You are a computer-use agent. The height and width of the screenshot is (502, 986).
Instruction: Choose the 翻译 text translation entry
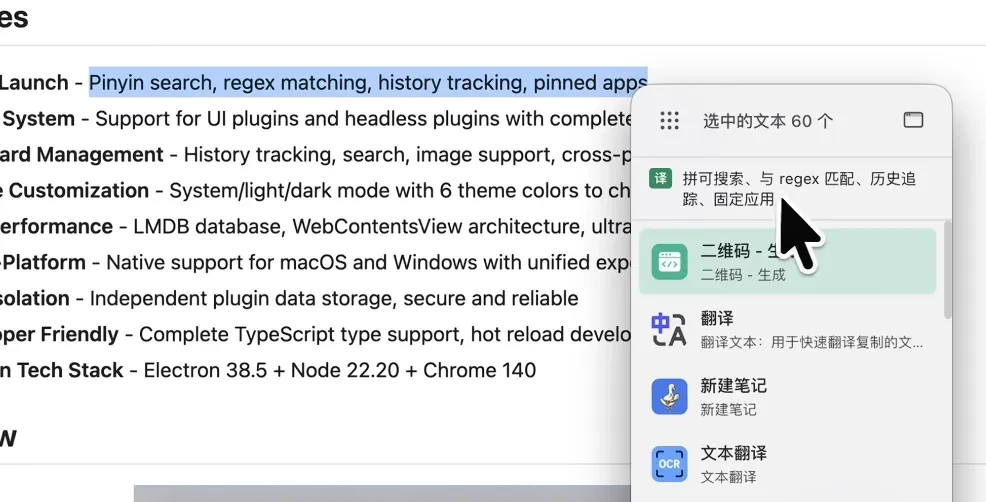(787, 330)
